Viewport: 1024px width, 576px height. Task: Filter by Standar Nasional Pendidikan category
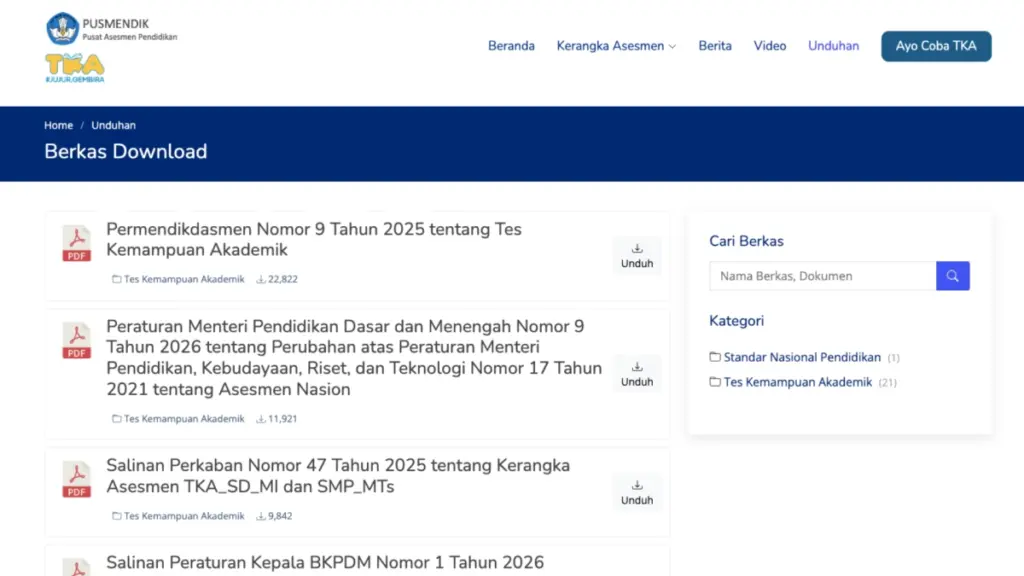pos(802,357)
